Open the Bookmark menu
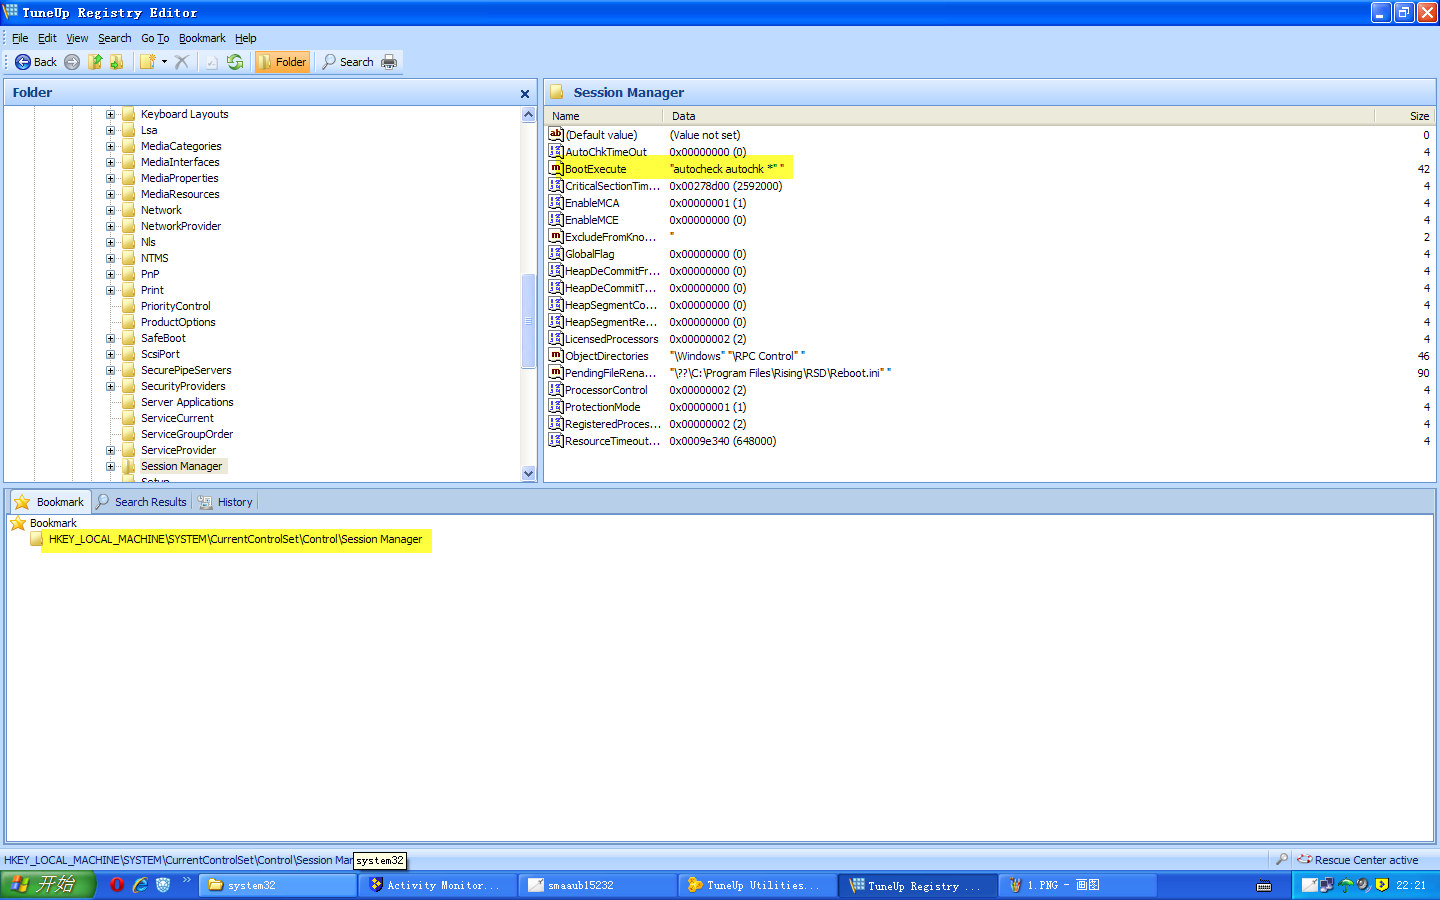Screen dimensions: 1440x900 202,38
